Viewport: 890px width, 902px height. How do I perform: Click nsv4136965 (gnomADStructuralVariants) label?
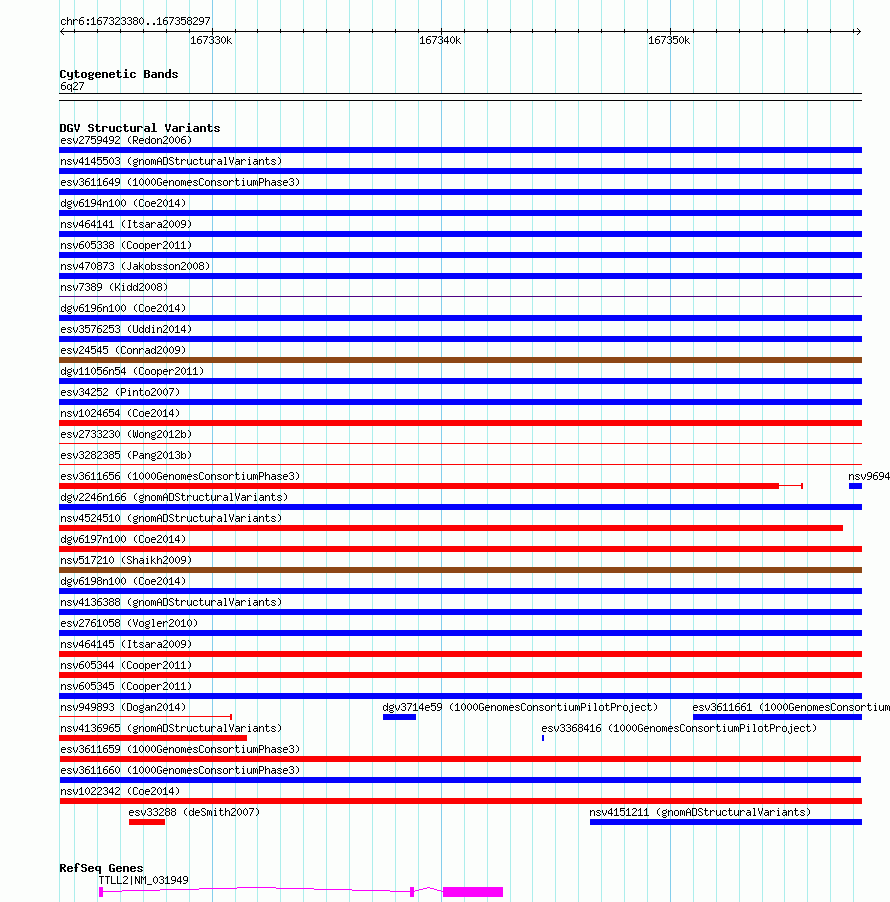coord(171,728)
